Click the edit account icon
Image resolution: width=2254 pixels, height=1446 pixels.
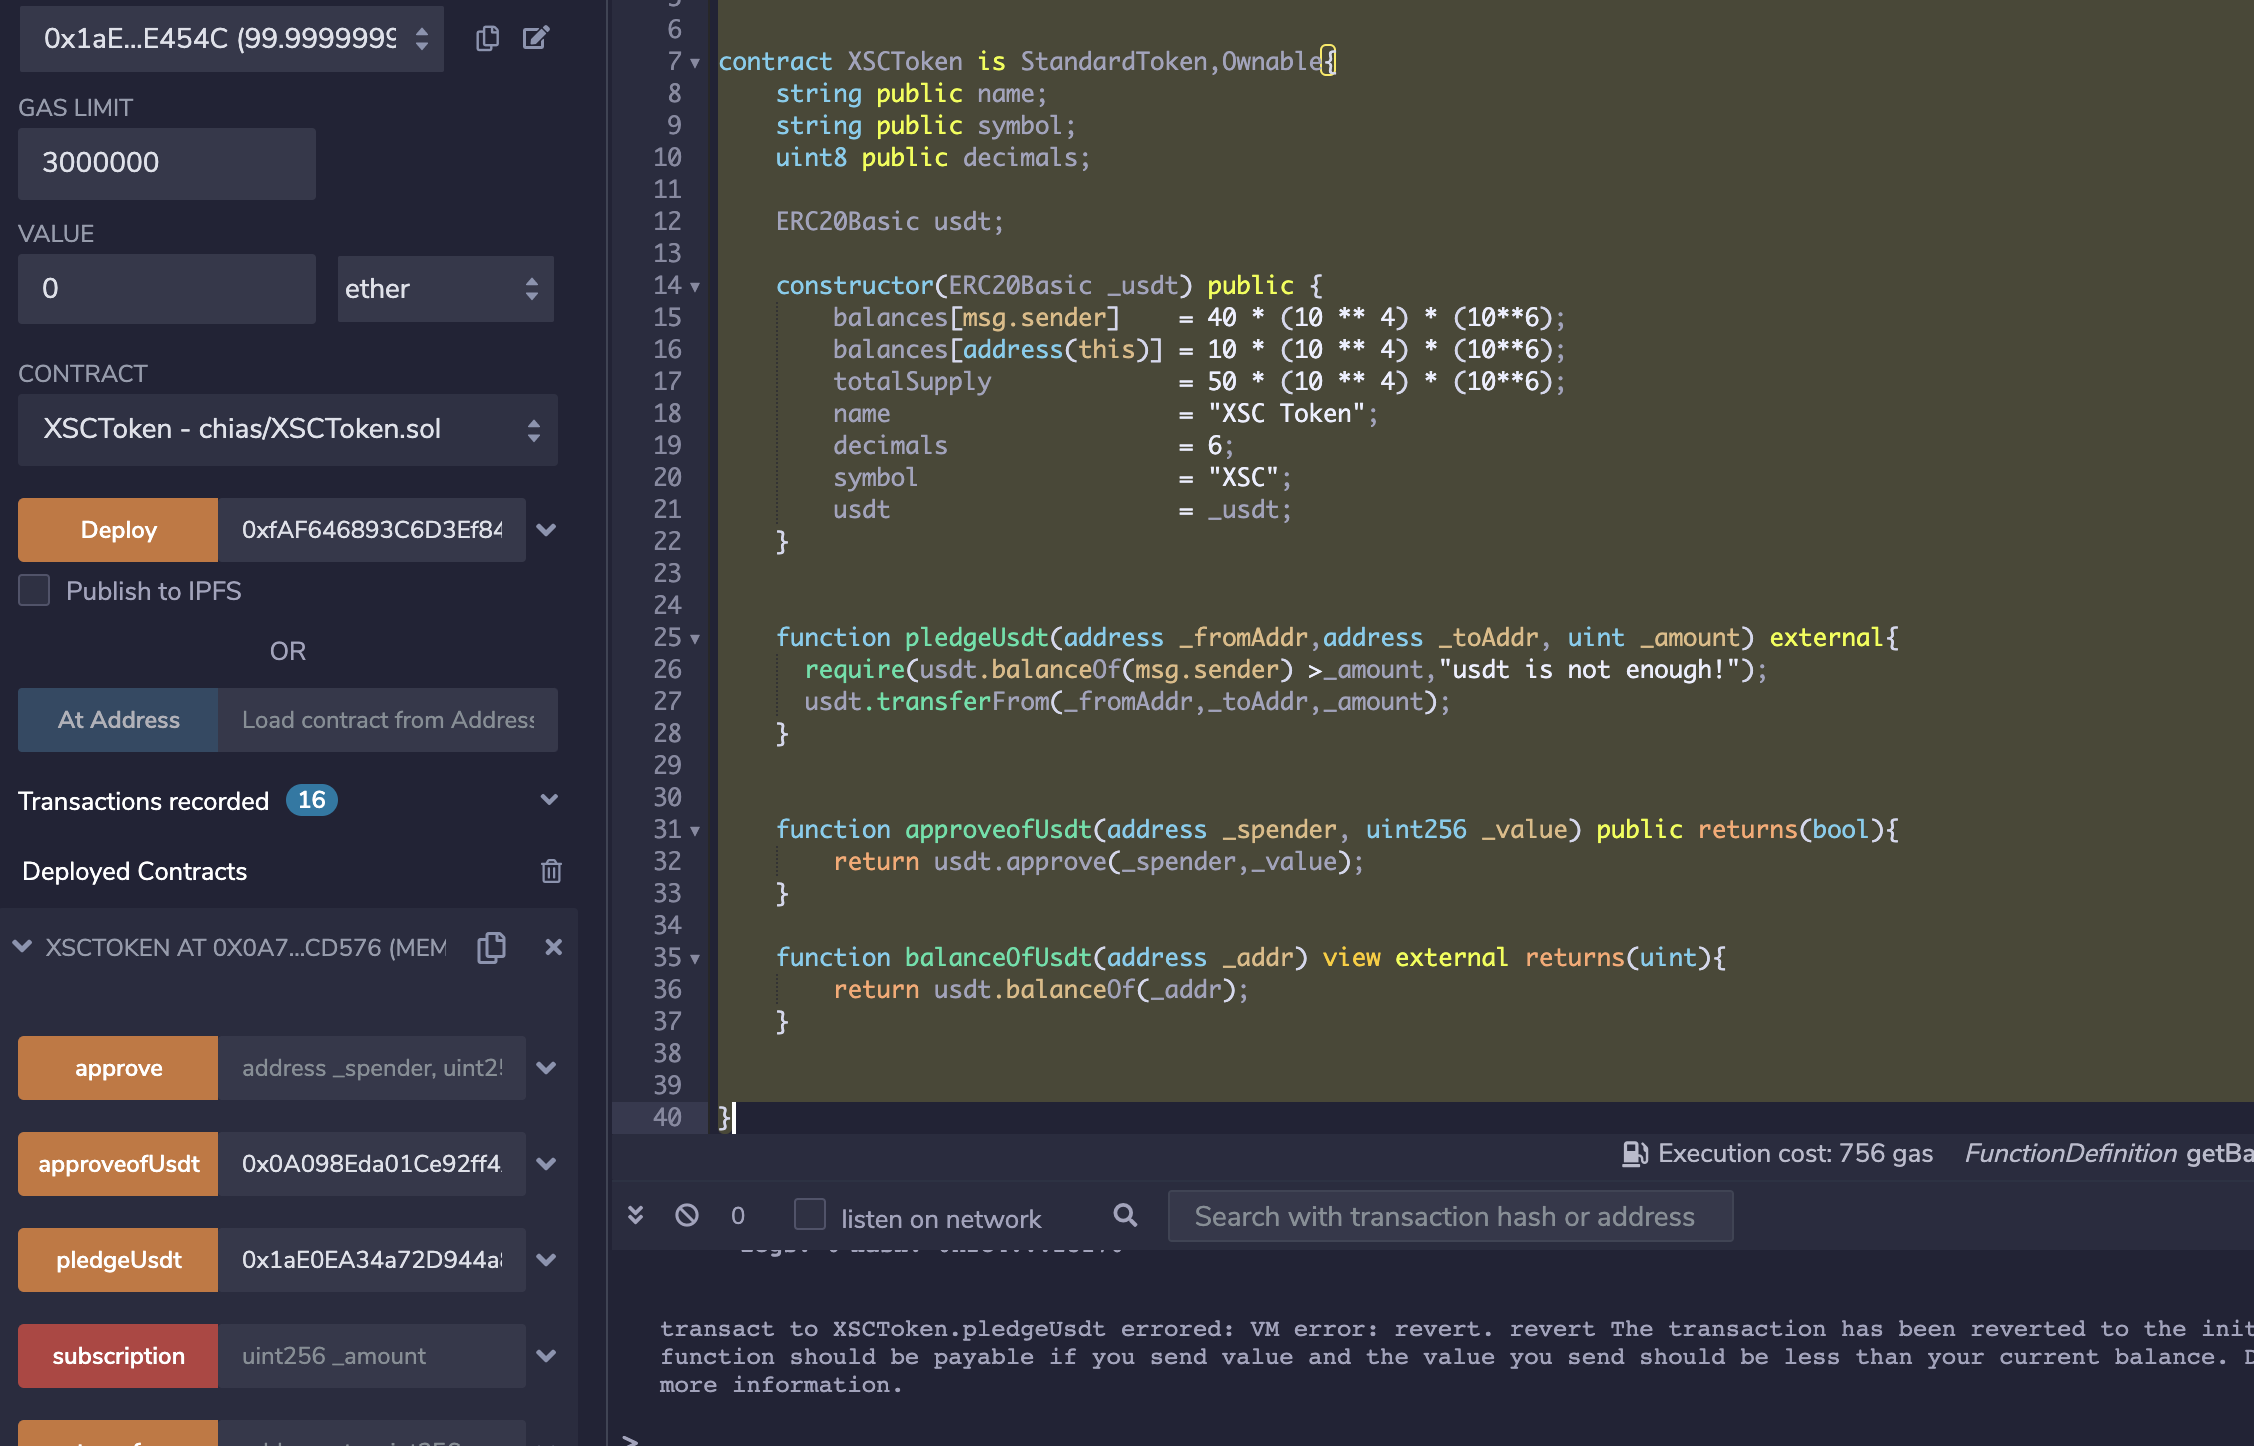tap(536, 38)
